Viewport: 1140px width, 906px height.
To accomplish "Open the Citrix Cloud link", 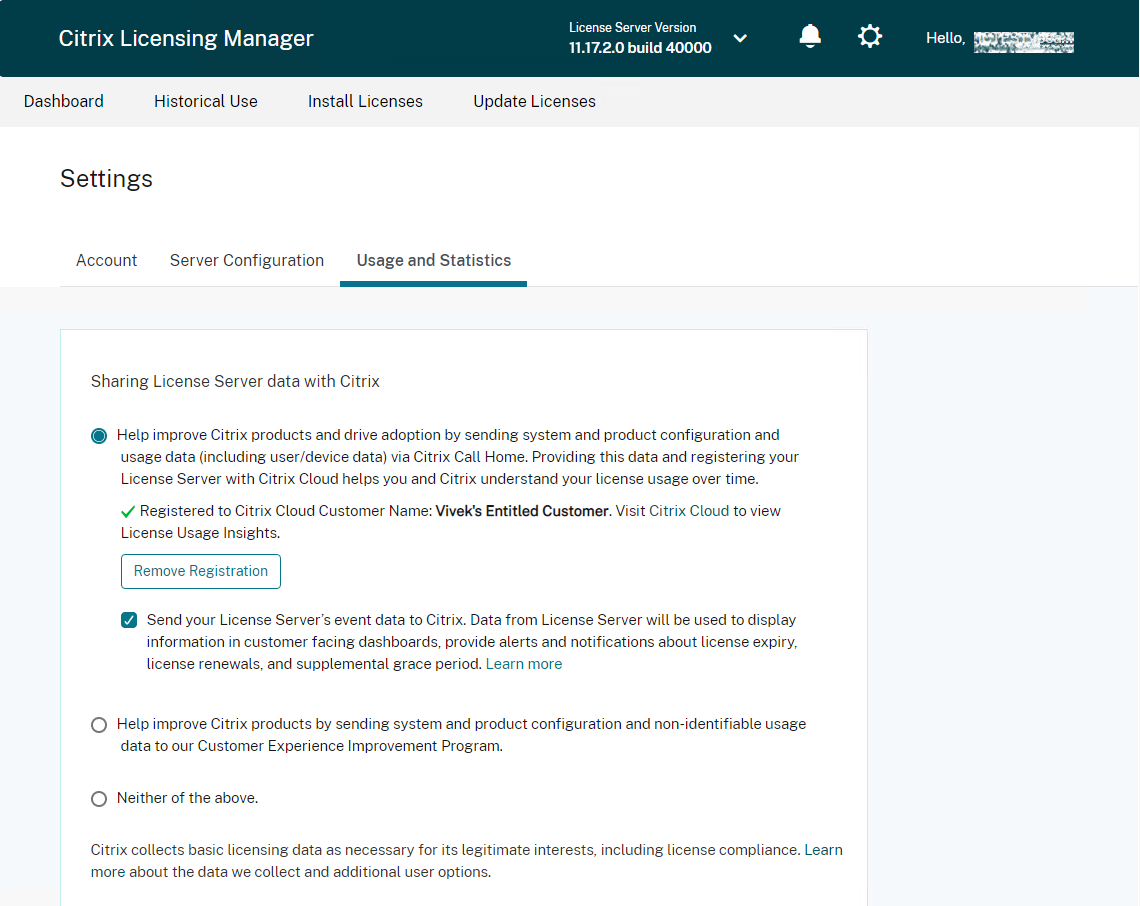I will coord(689,510).
